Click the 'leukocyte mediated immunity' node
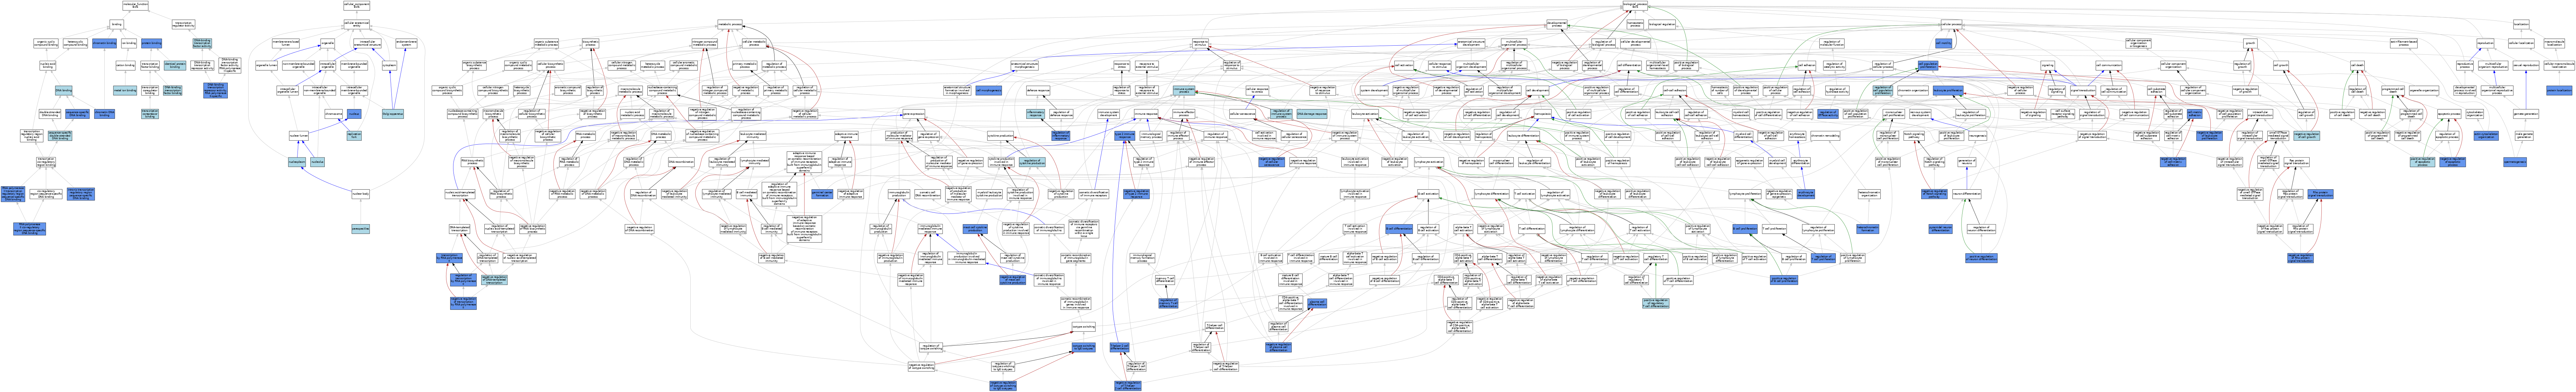The height and width of the screenshot is (392, 2576). pos(753,136)
